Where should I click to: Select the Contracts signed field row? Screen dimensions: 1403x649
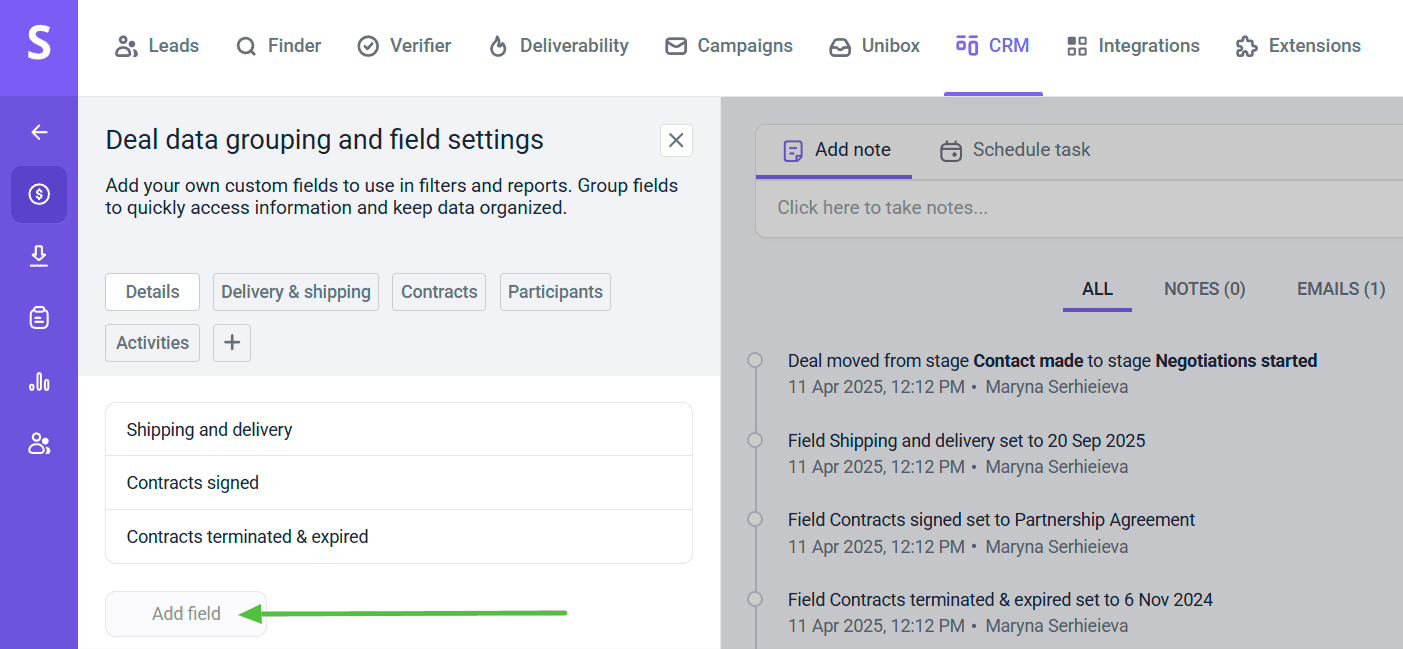coord(398,483)
